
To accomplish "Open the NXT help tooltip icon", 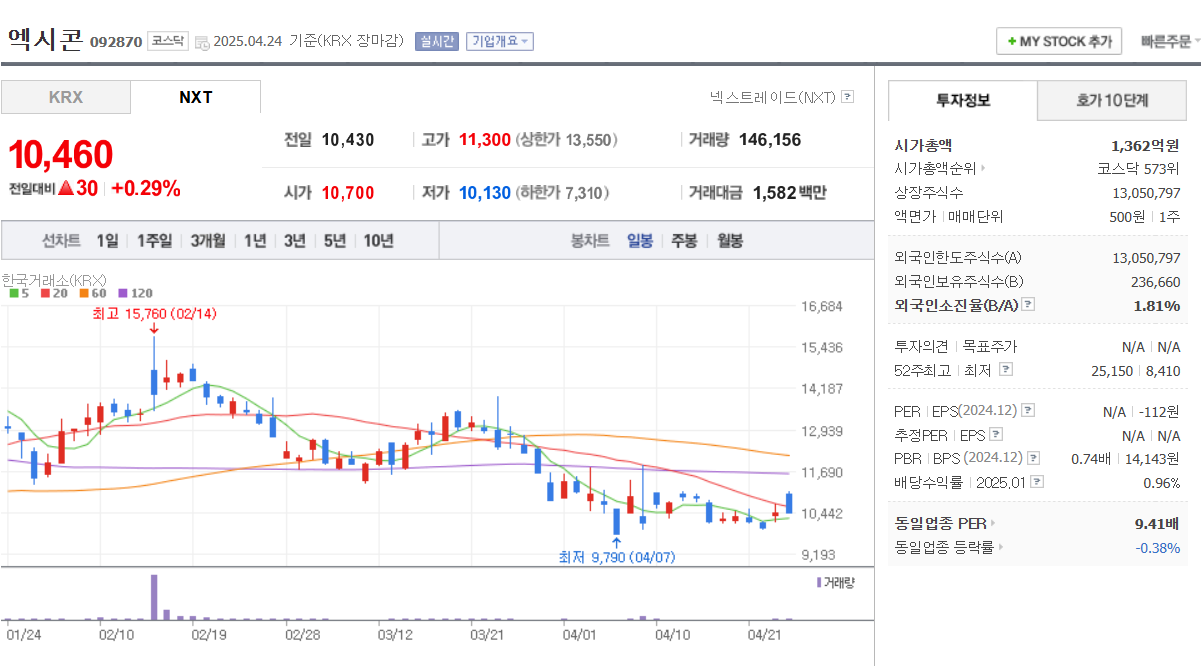I will coord(846,95).
